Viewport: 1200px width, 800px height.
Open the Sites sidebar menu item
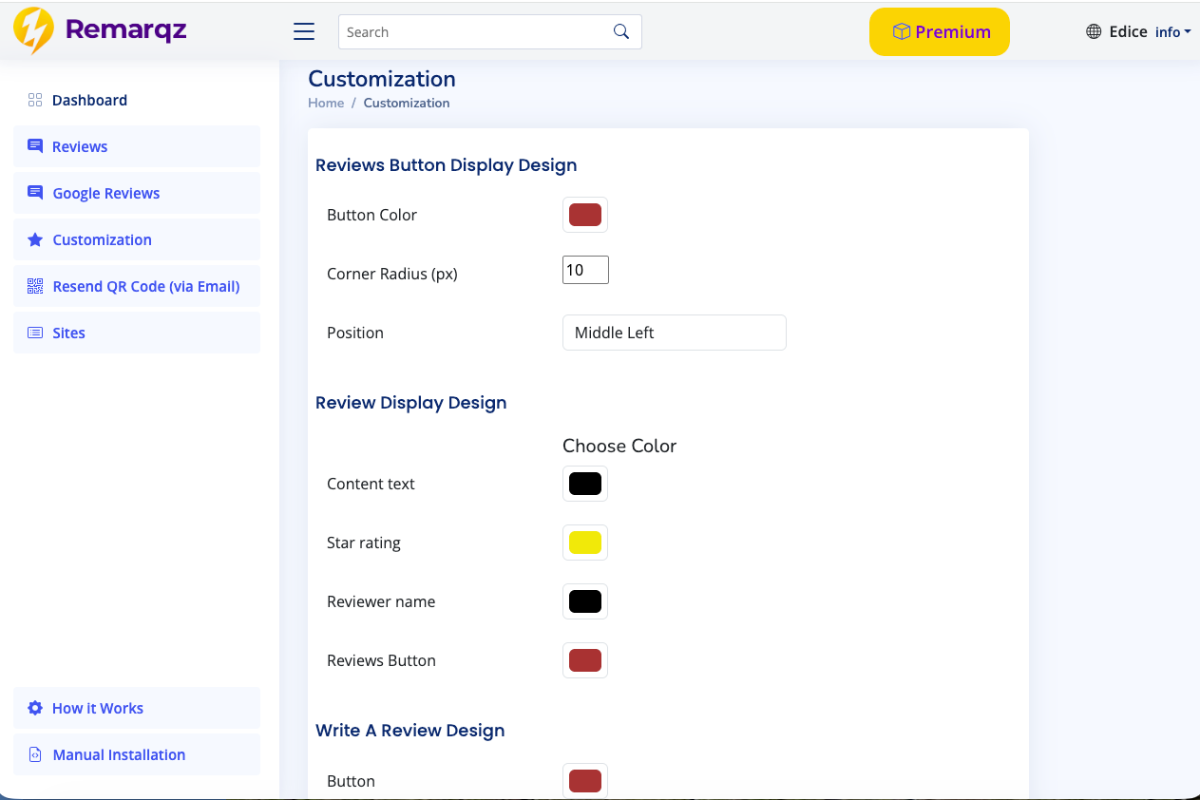point(69,333)
